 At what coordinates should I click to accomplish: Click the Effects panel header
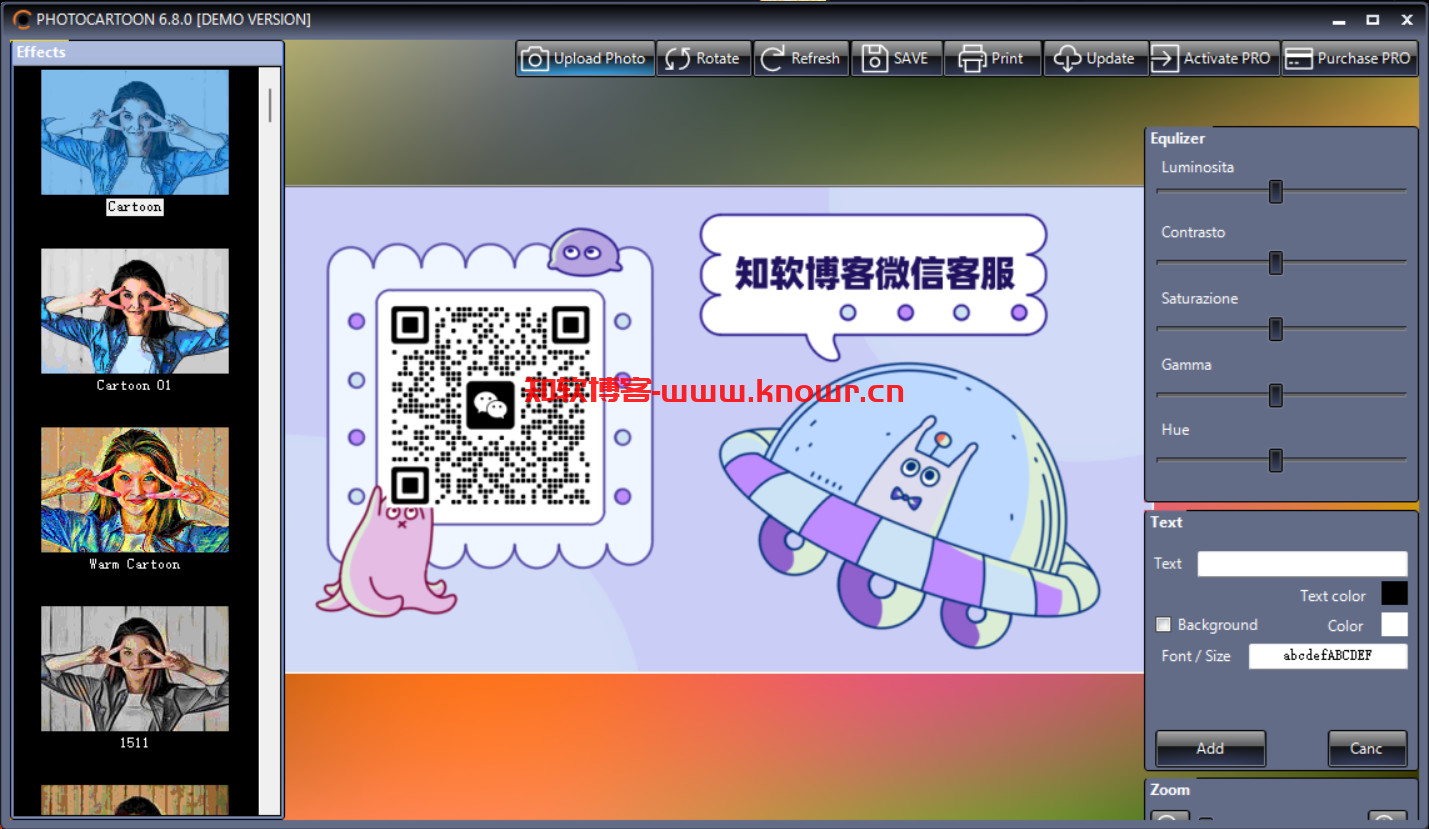(x=148, y=52)
